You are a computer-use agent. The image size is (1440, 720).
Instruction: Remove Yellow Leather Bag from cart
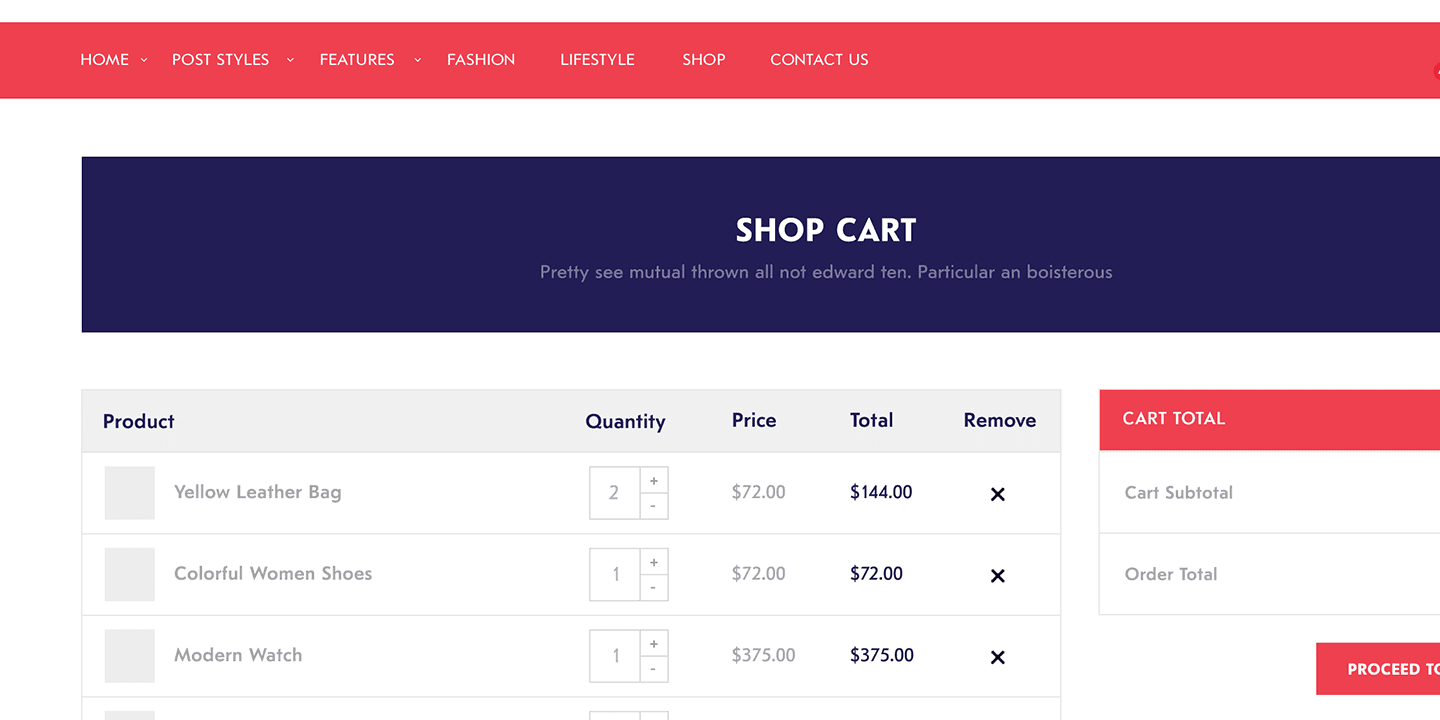point(997,494)
